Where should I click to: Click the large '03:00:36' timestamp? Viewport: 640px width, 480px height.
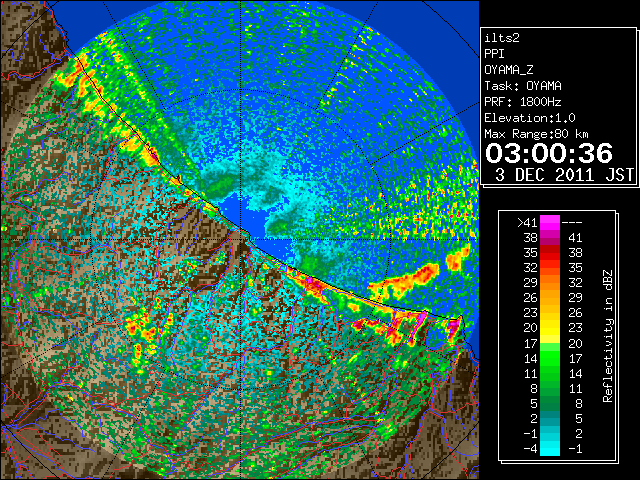(549, 153)
